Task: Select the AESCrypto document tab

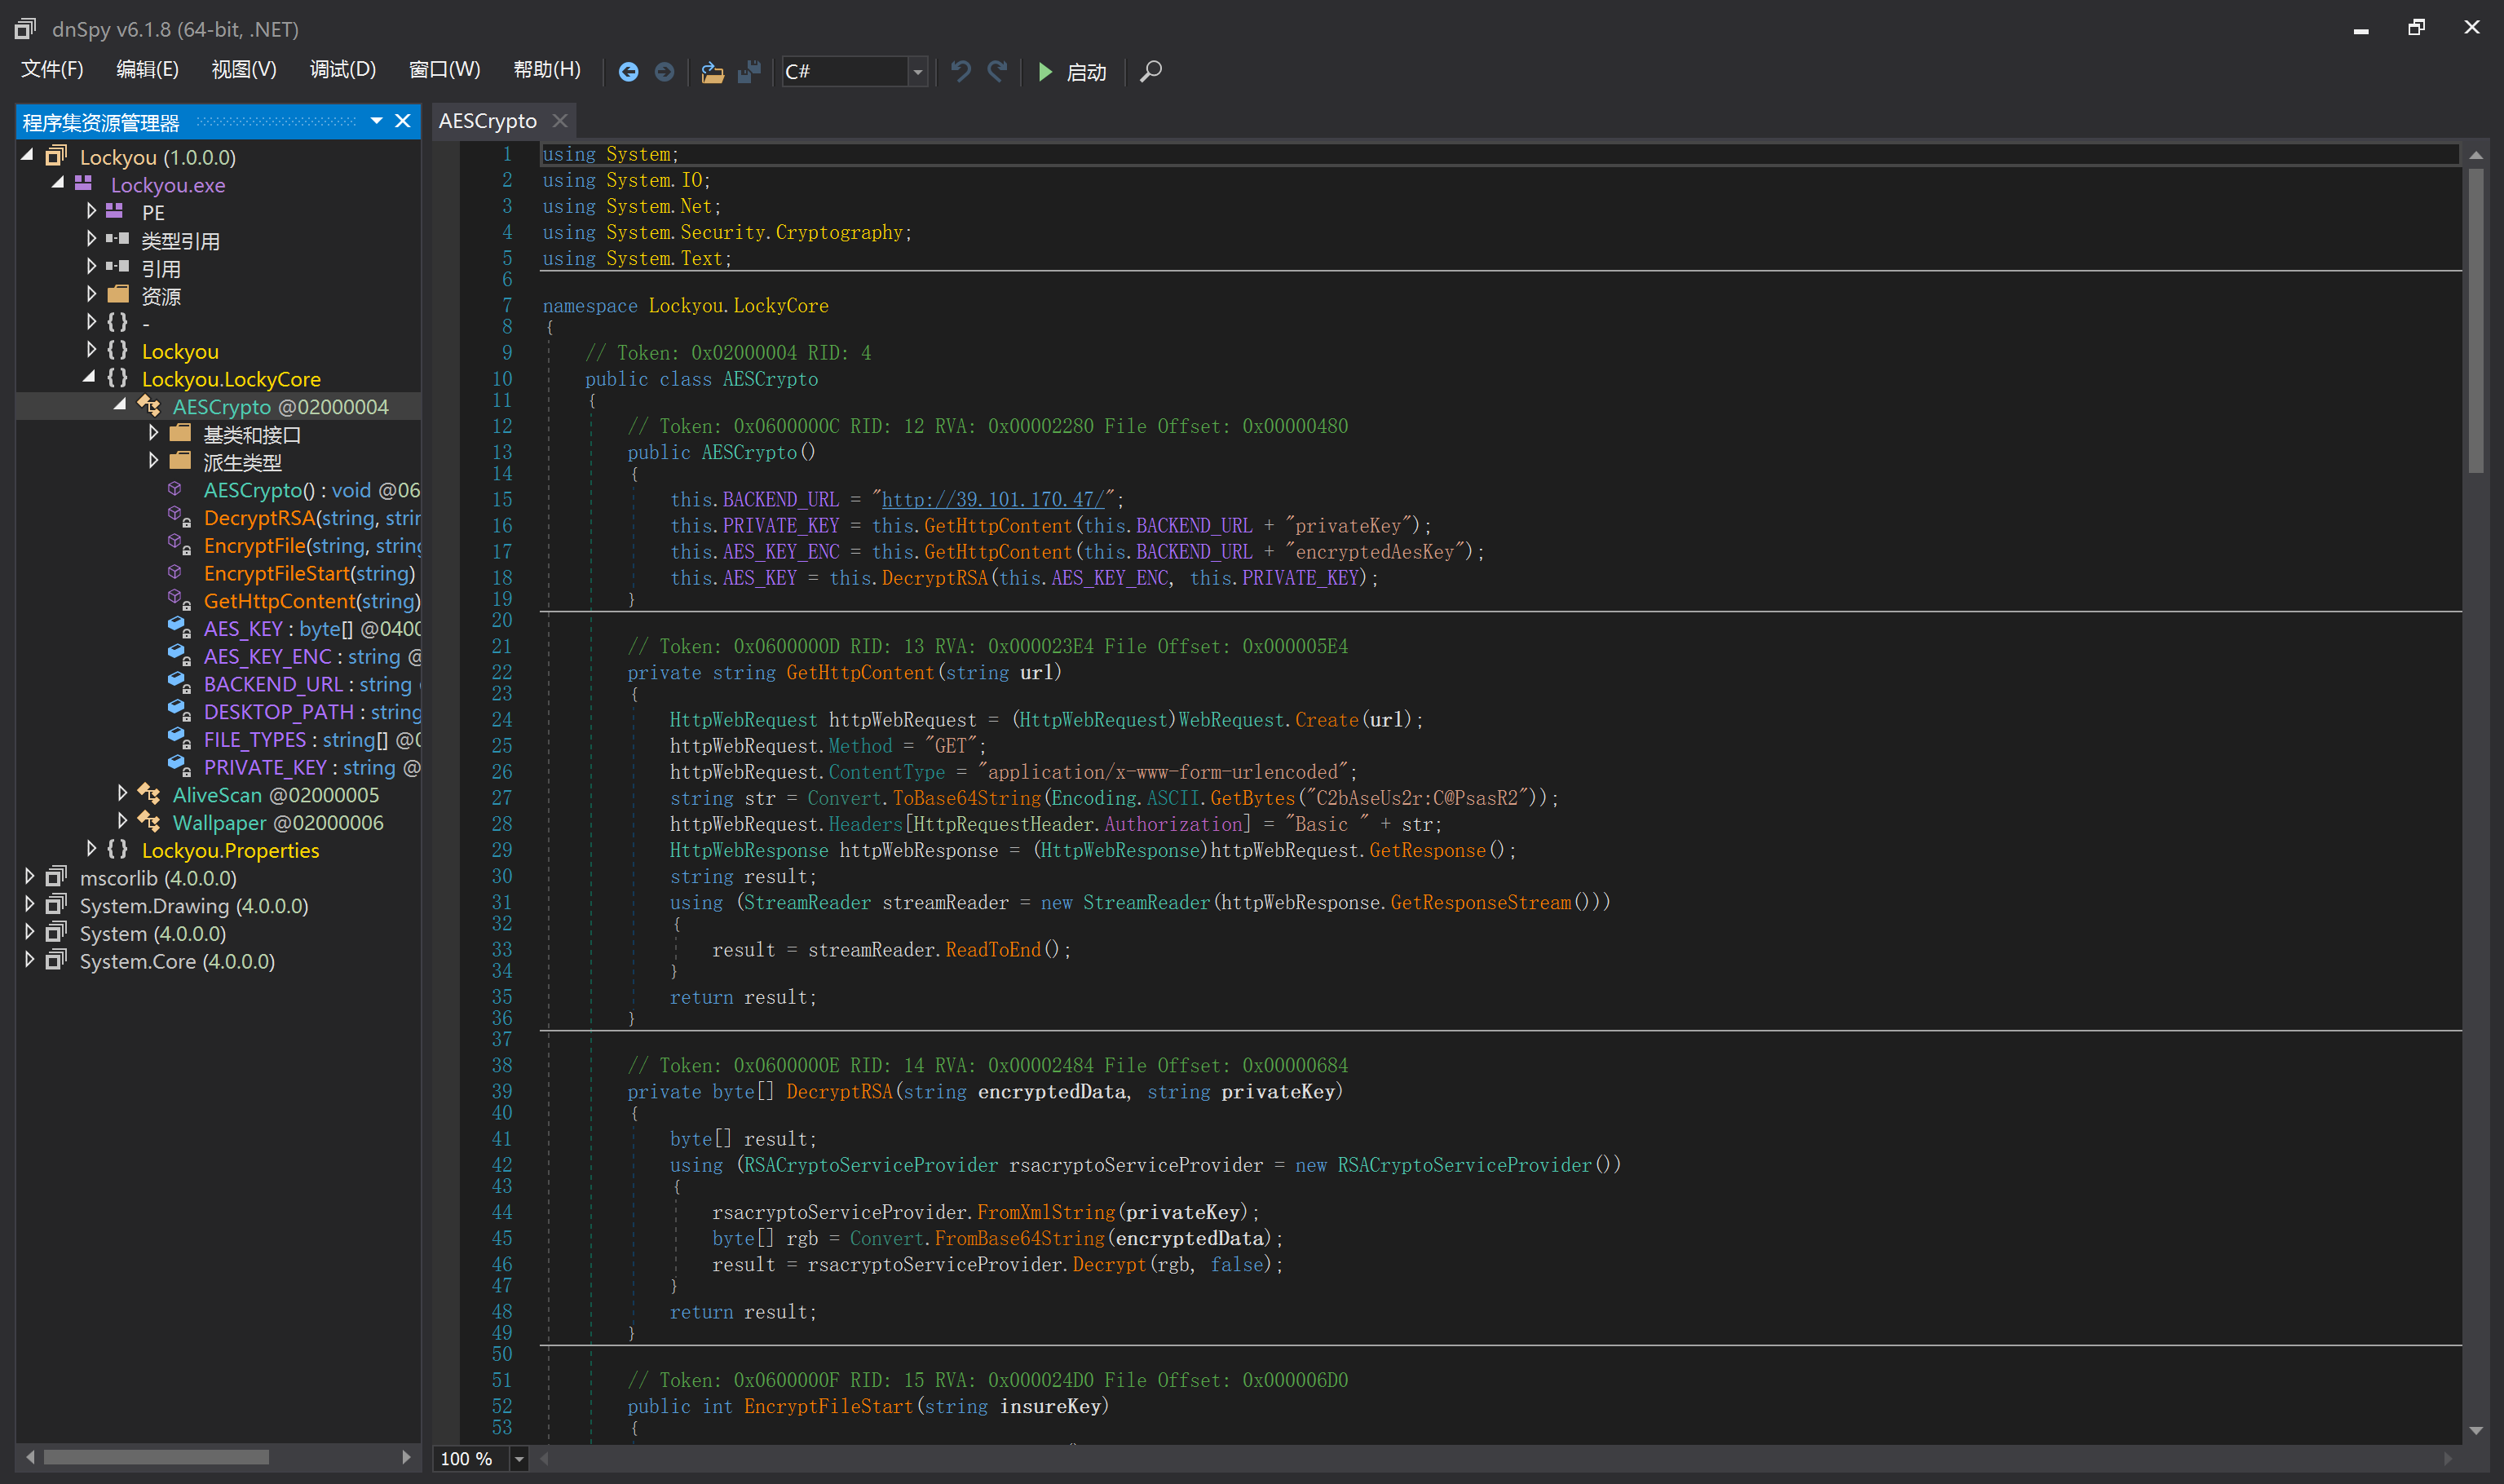Action: coord(488,121)
